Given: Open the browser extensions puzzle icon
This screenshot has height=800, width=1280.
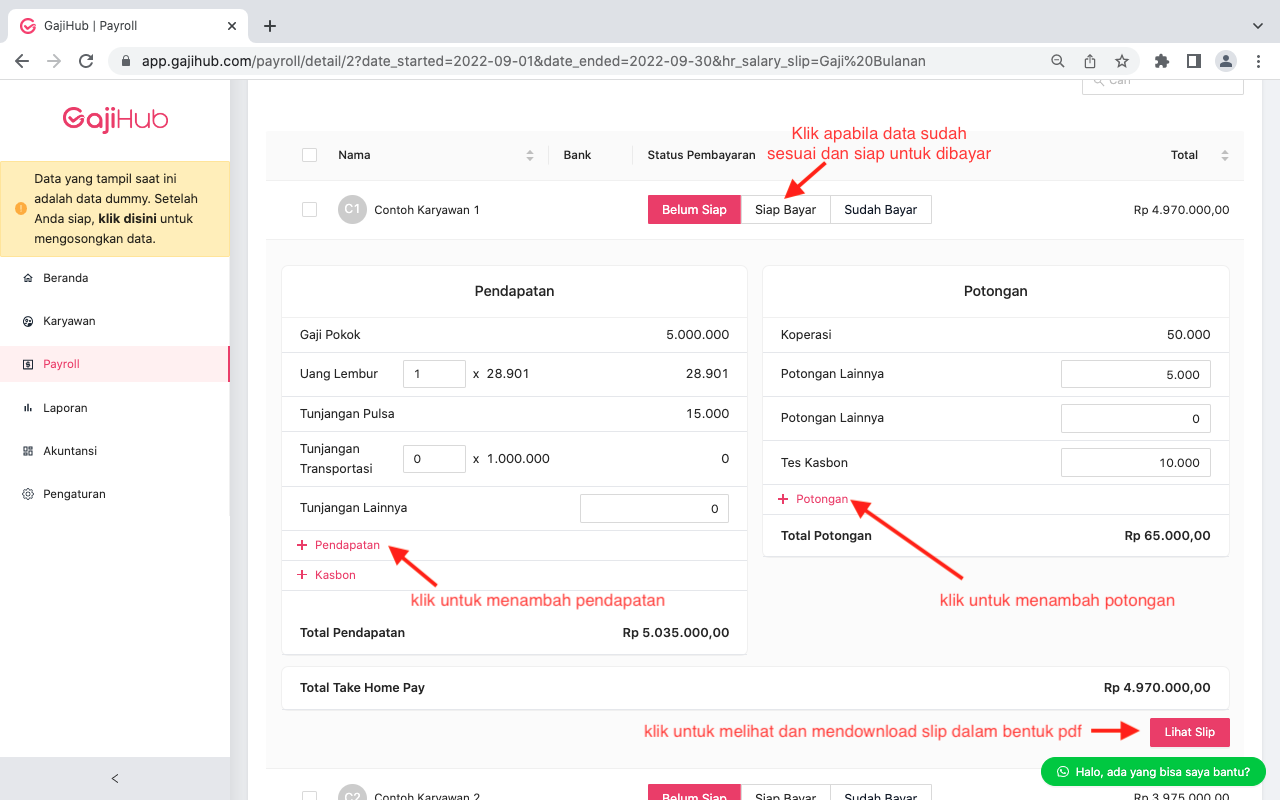Looking at the screenshot, I should point(1161,60).
